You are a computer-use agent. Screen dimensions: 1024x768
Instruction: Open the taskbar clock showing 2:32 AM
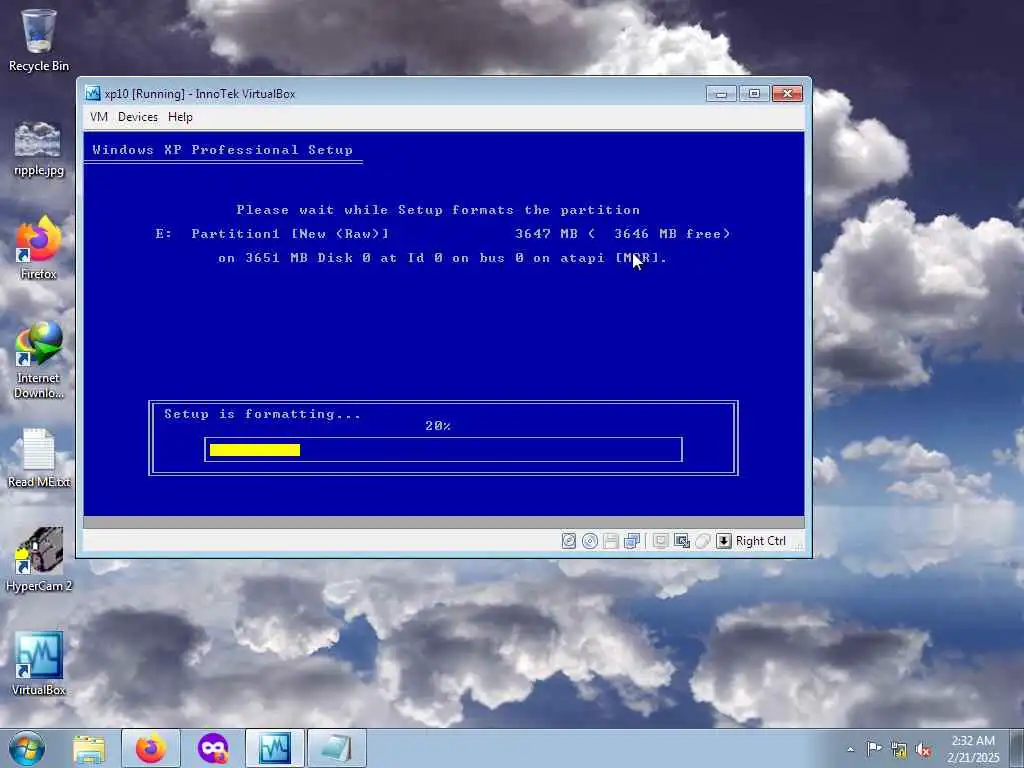tap(973, 749)
